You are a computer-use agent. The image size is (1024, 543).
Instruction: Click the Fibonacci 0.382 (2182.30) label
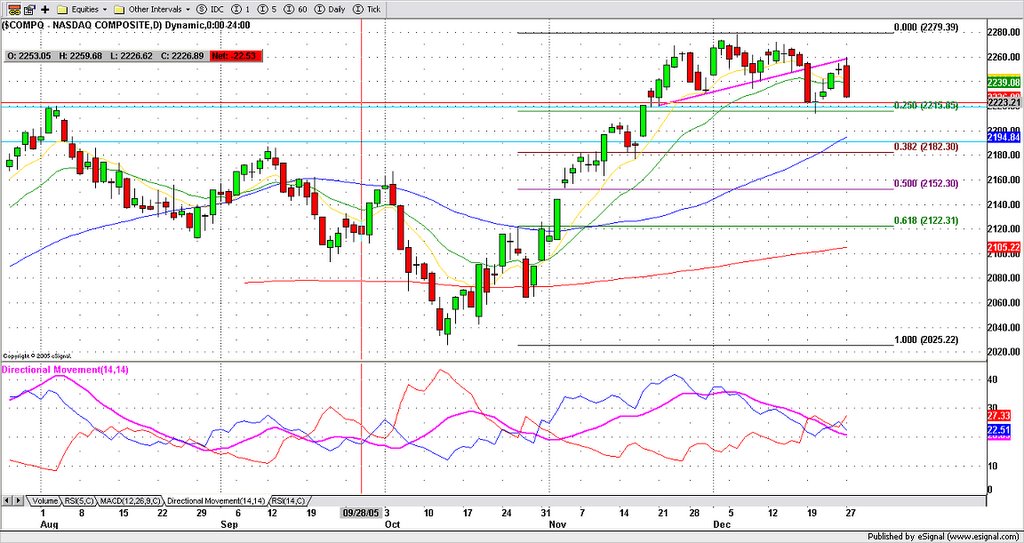click(926, 147)
